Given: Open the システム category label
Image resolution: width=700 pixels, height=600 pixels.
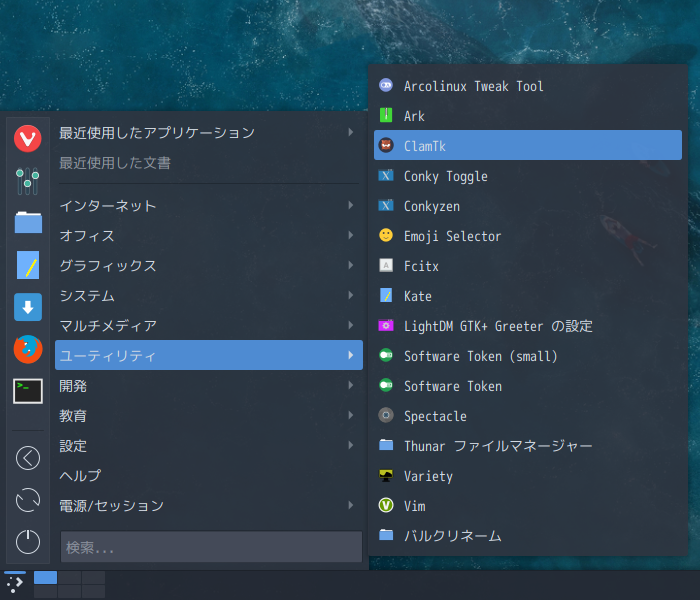Looking at the screenshot, I should 87,296.
